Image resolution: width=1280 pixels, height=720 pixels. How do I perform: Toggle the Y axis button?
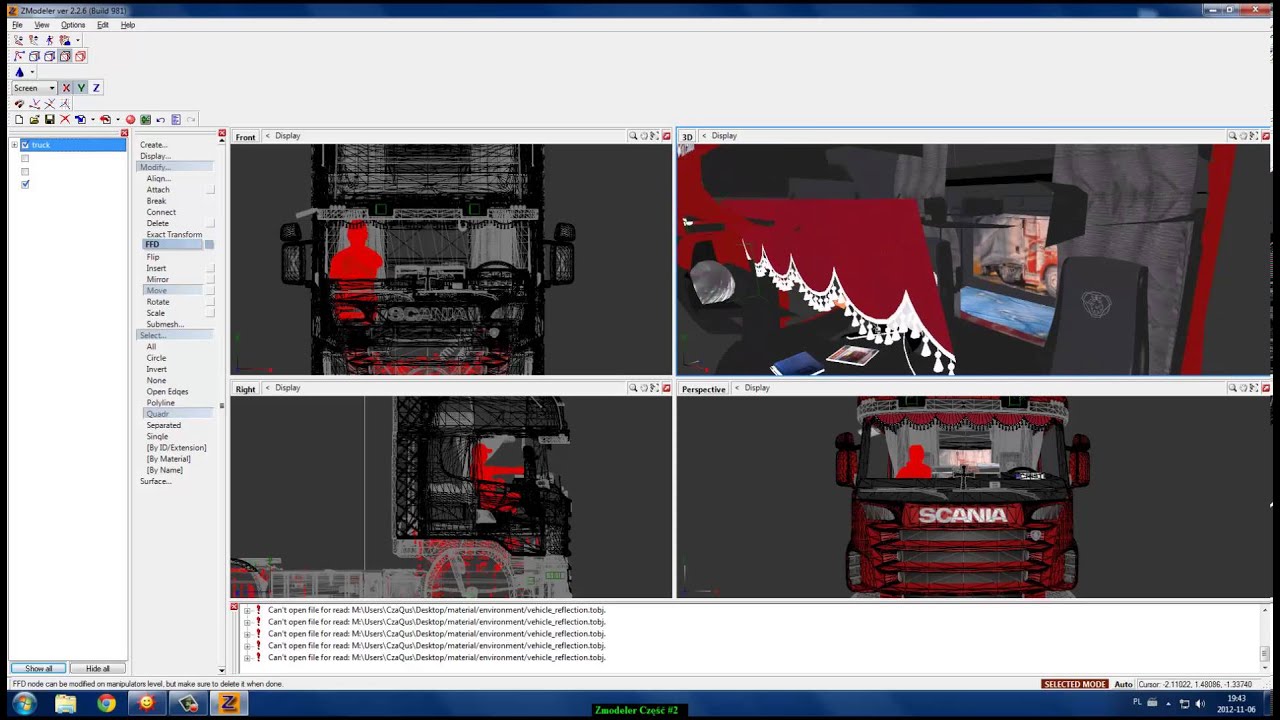pos(81,88)
